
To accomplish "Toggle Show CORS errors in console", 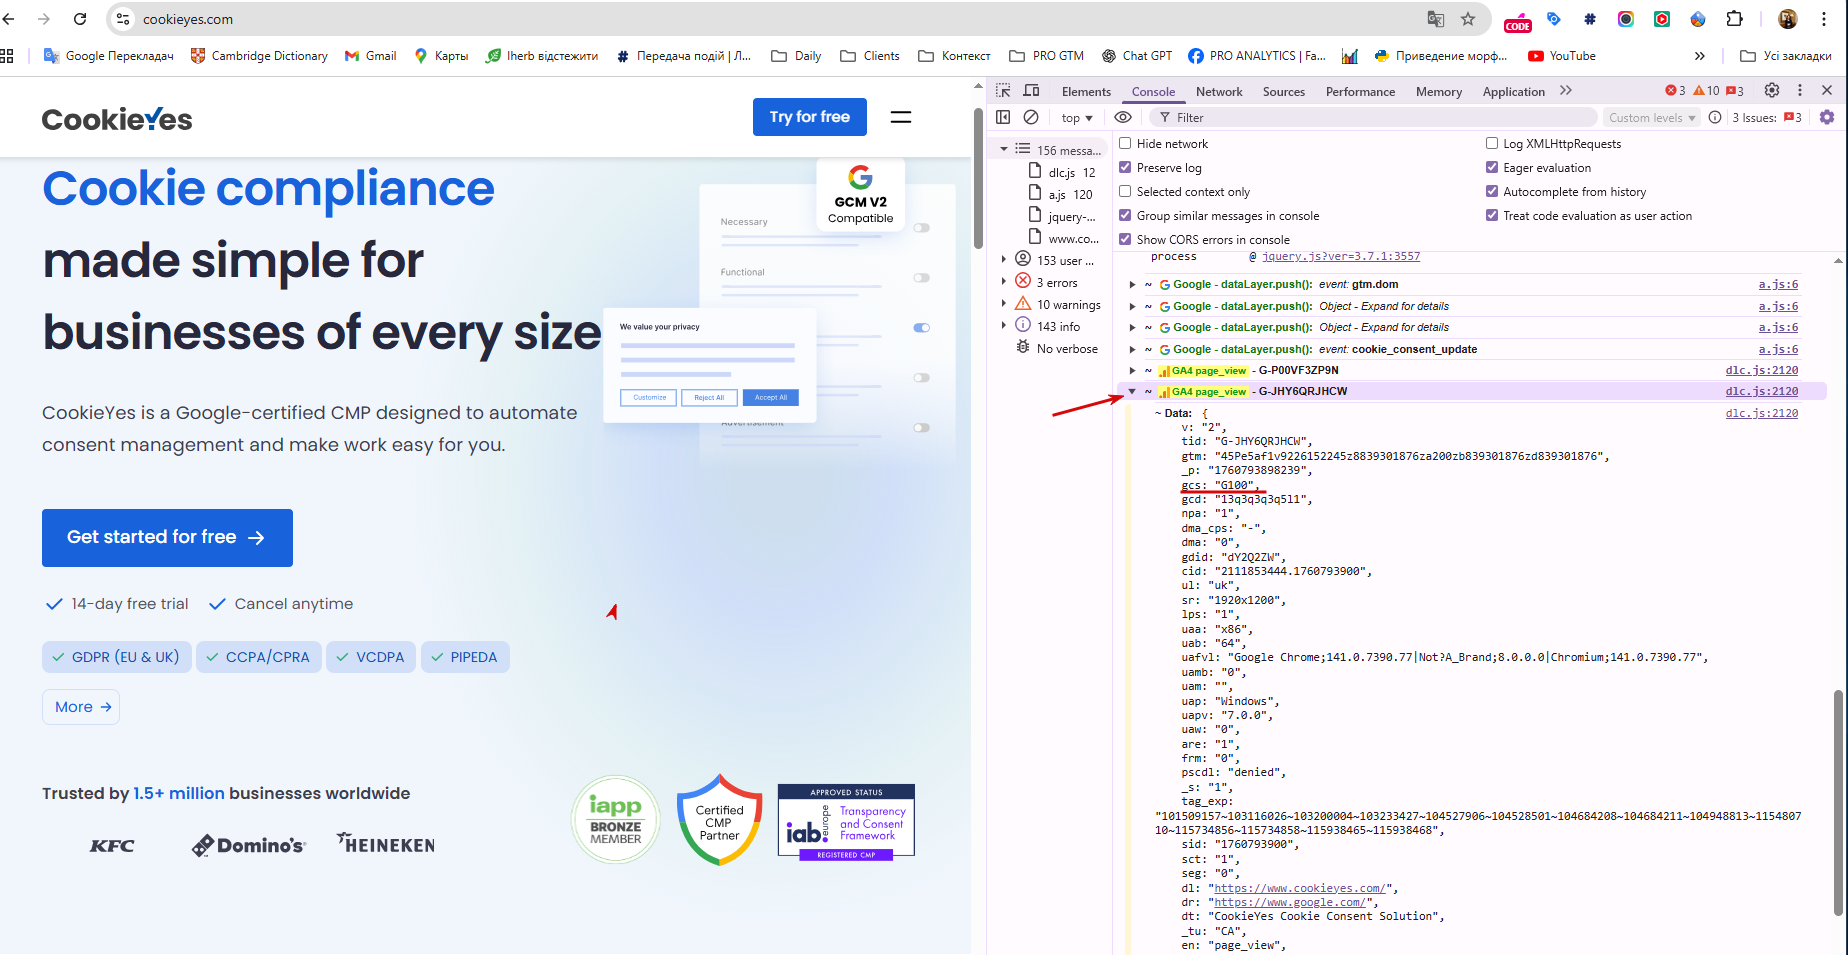I will (x=1125, y=240).
